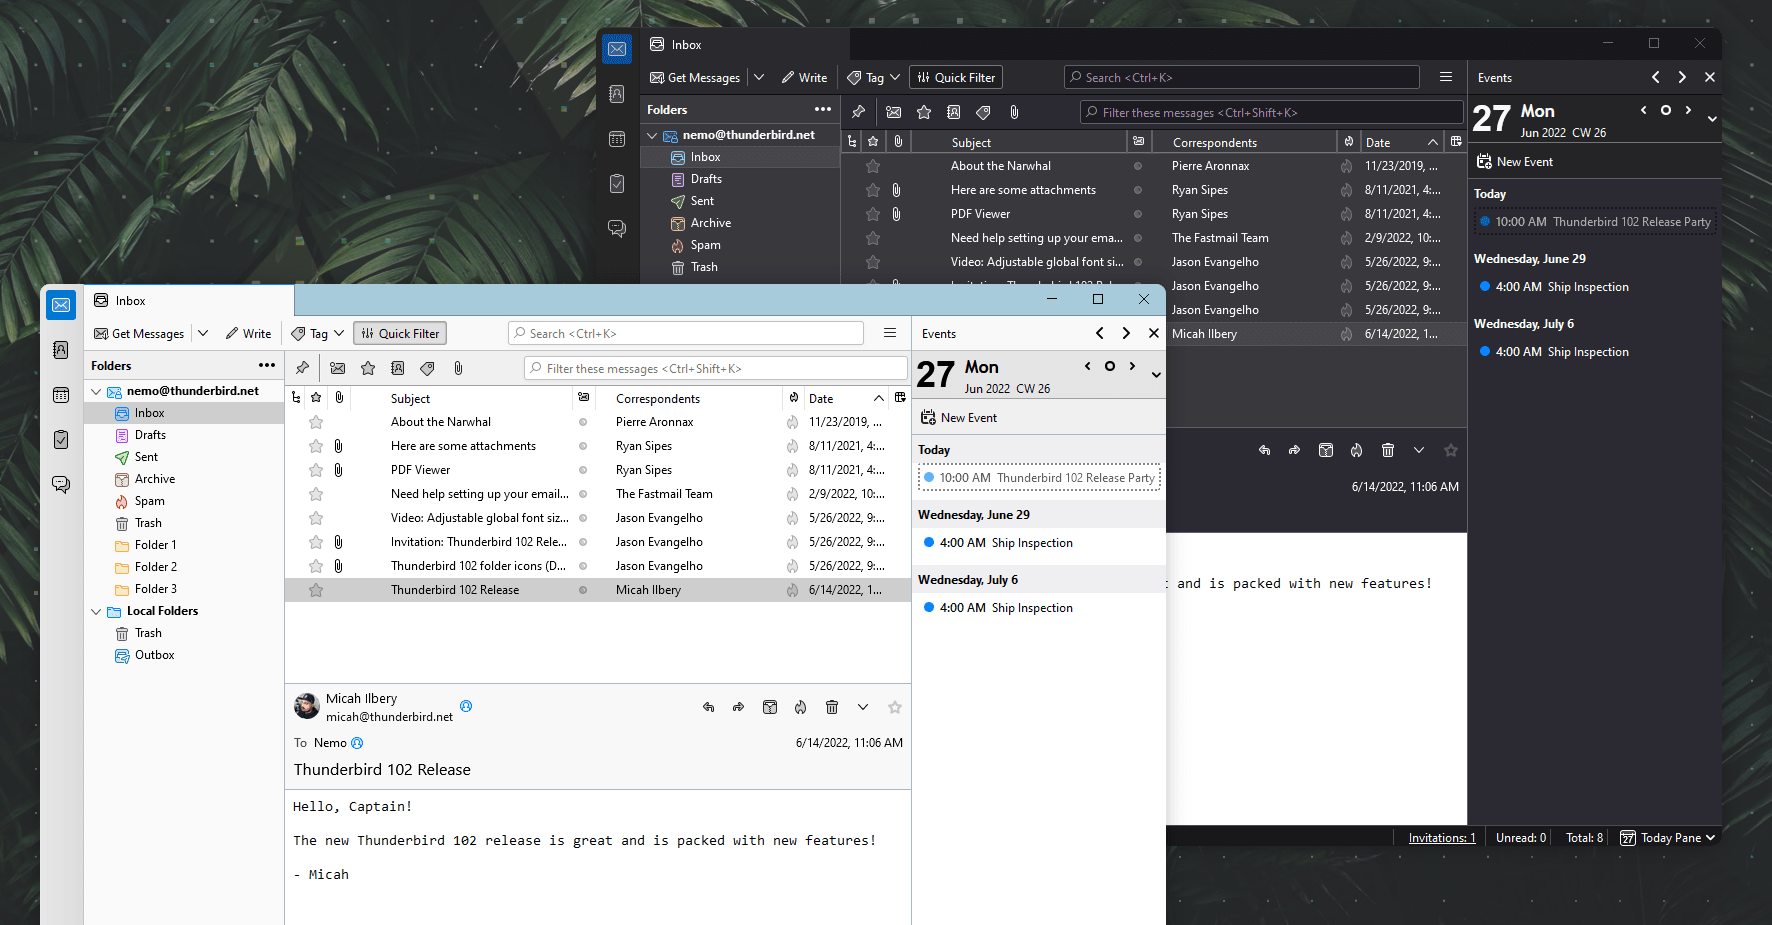Star the 'About the Narwhal' message in the light window
This screenshot has width=1772, height=925.
[x=316, y=422]
